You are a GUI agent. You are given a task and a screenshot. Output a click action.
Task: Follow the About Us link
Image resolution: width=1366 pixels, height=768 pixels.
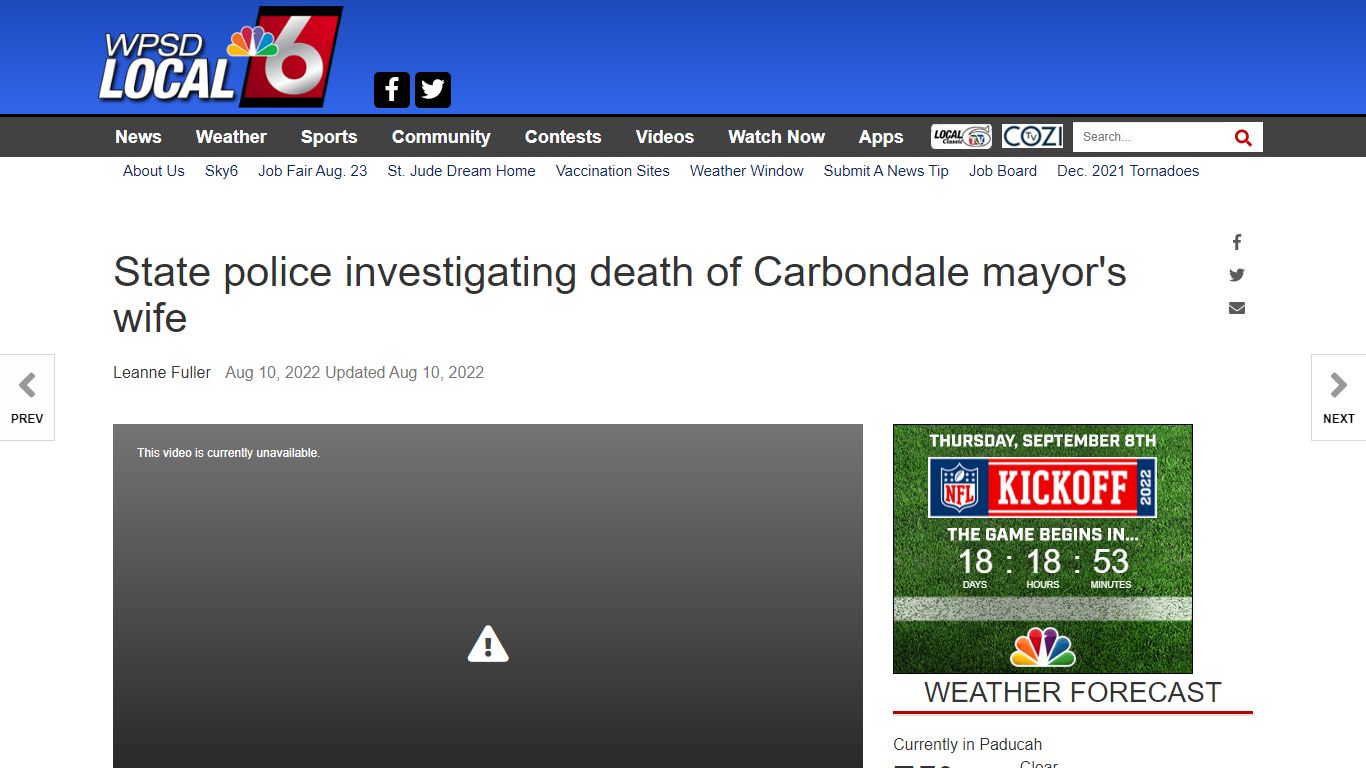pos(154,171)
